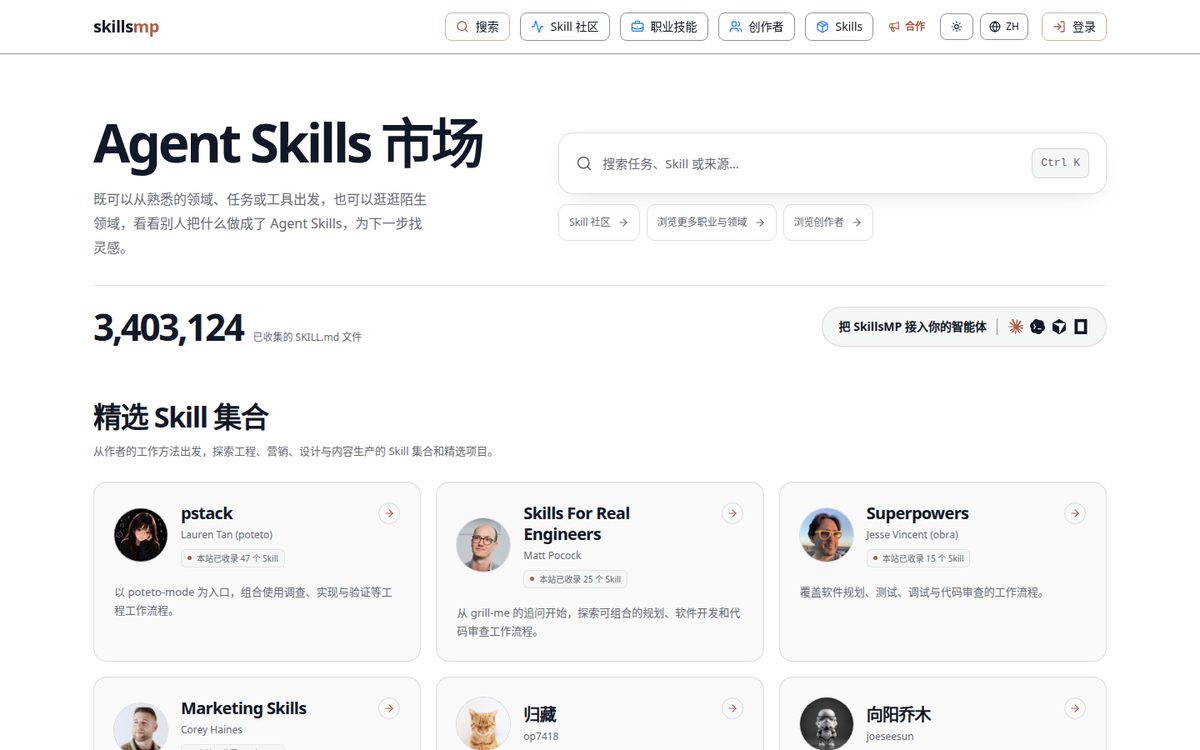The width and height of the screenshot is (1200, 750).
Task: Open the ZH language selector
Action: click(1004, 27)
